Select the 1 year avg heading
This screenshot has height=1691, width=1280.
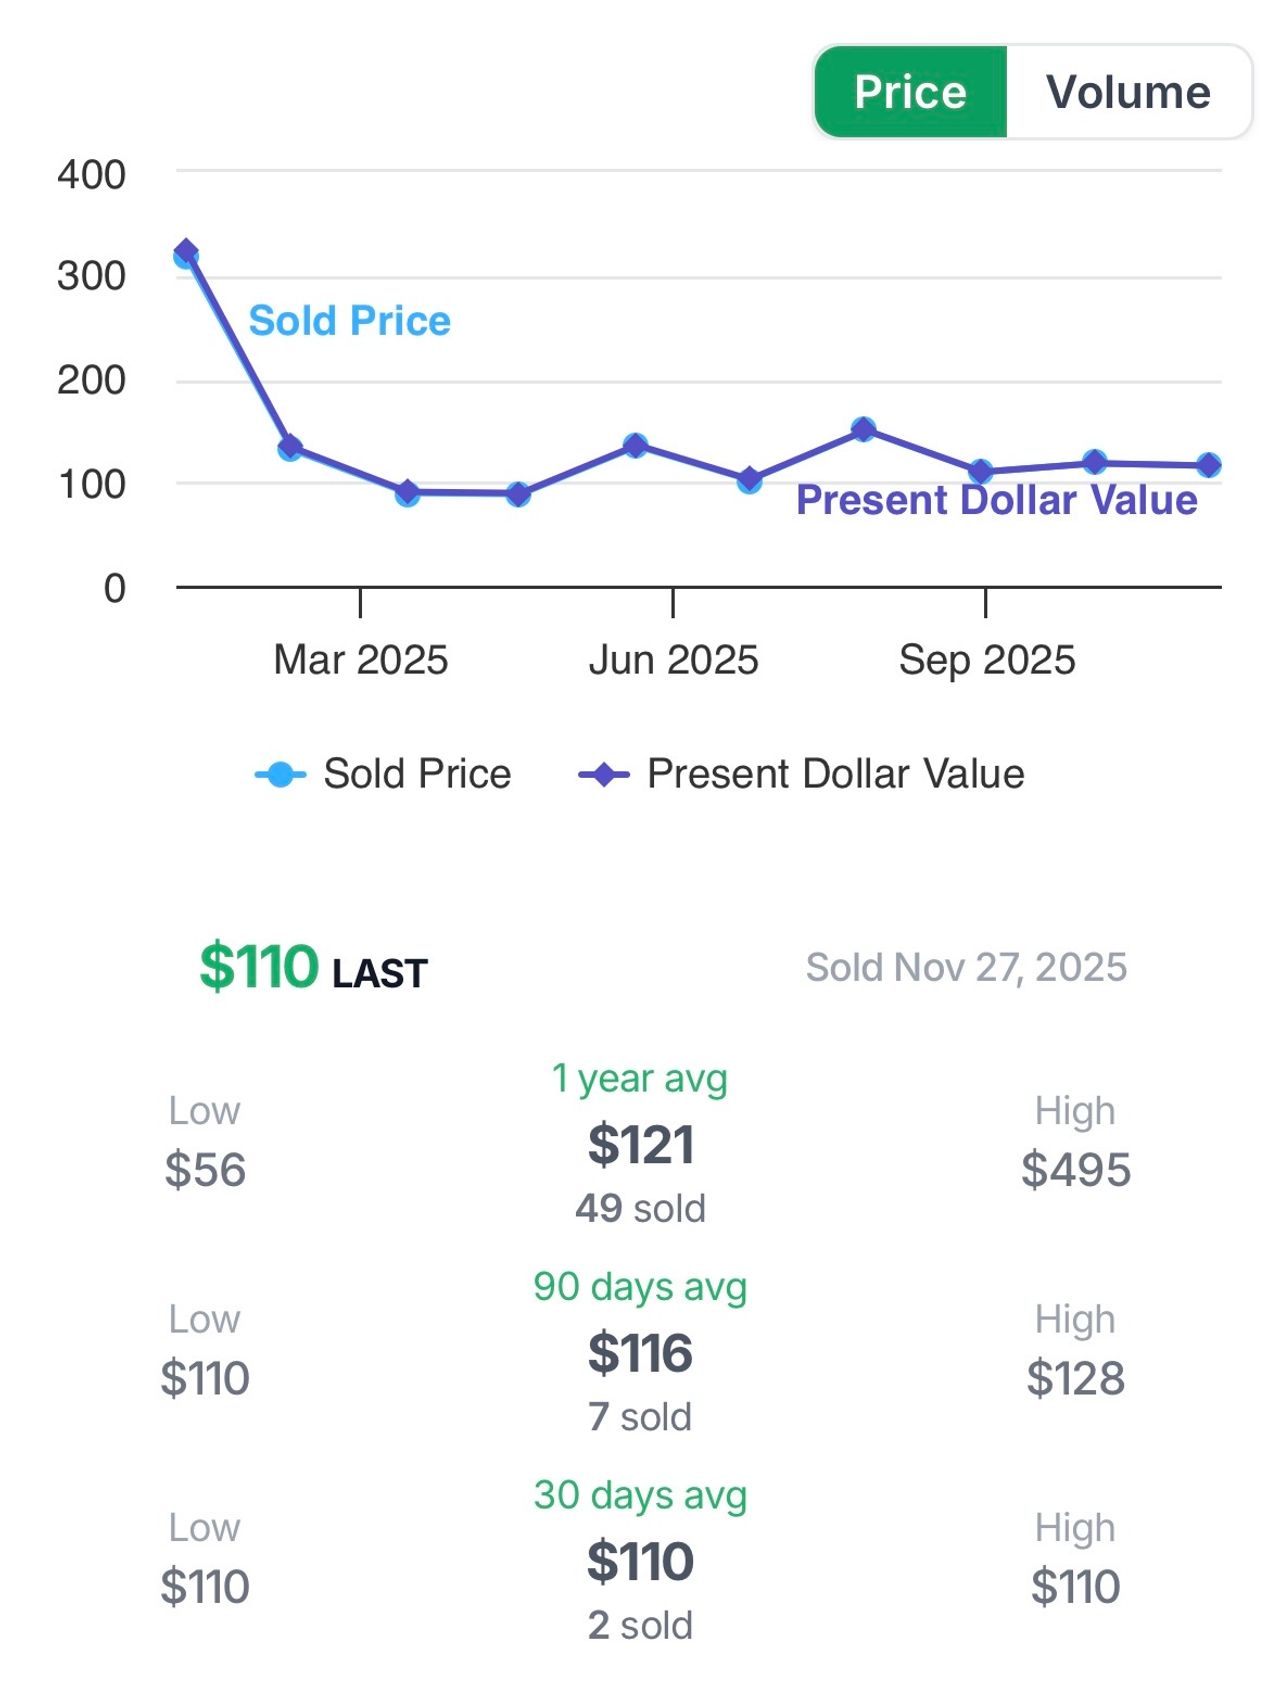click(640, 1078)
